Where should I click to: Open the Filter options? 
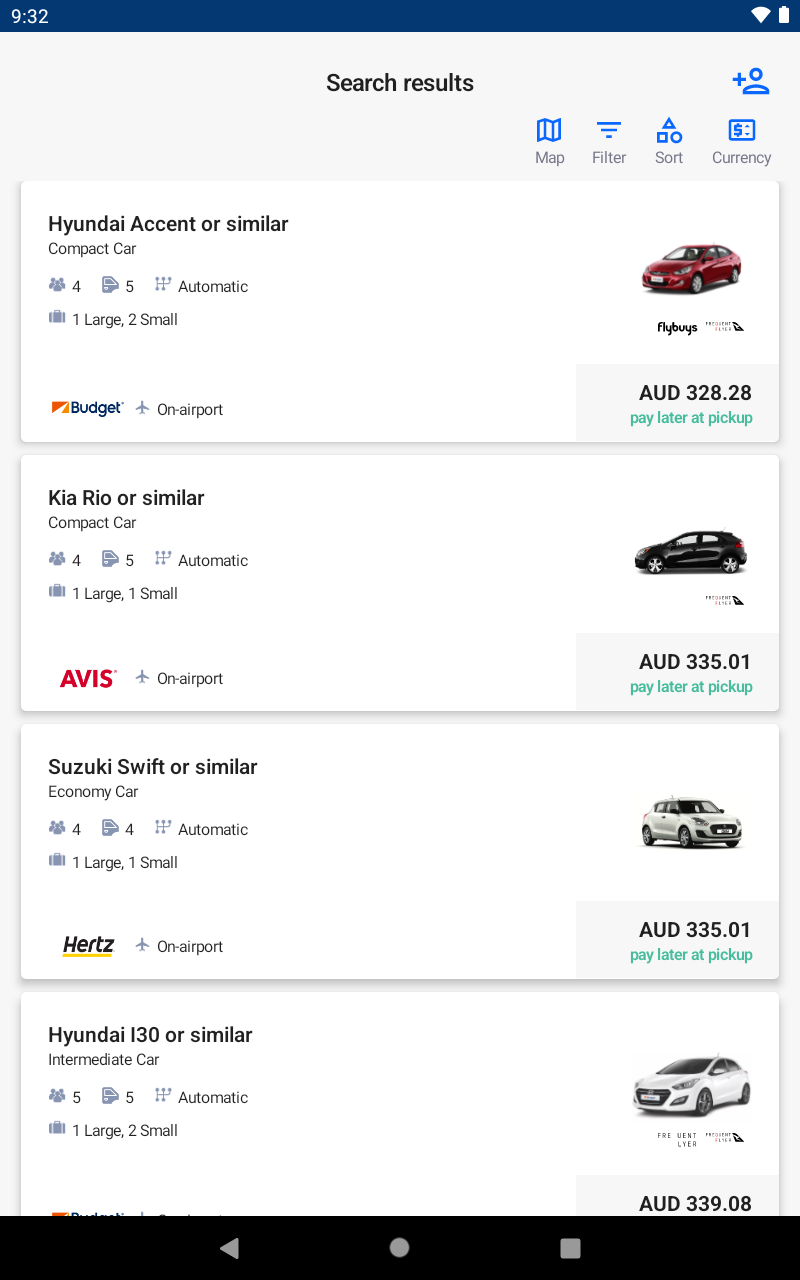[608, 141]
